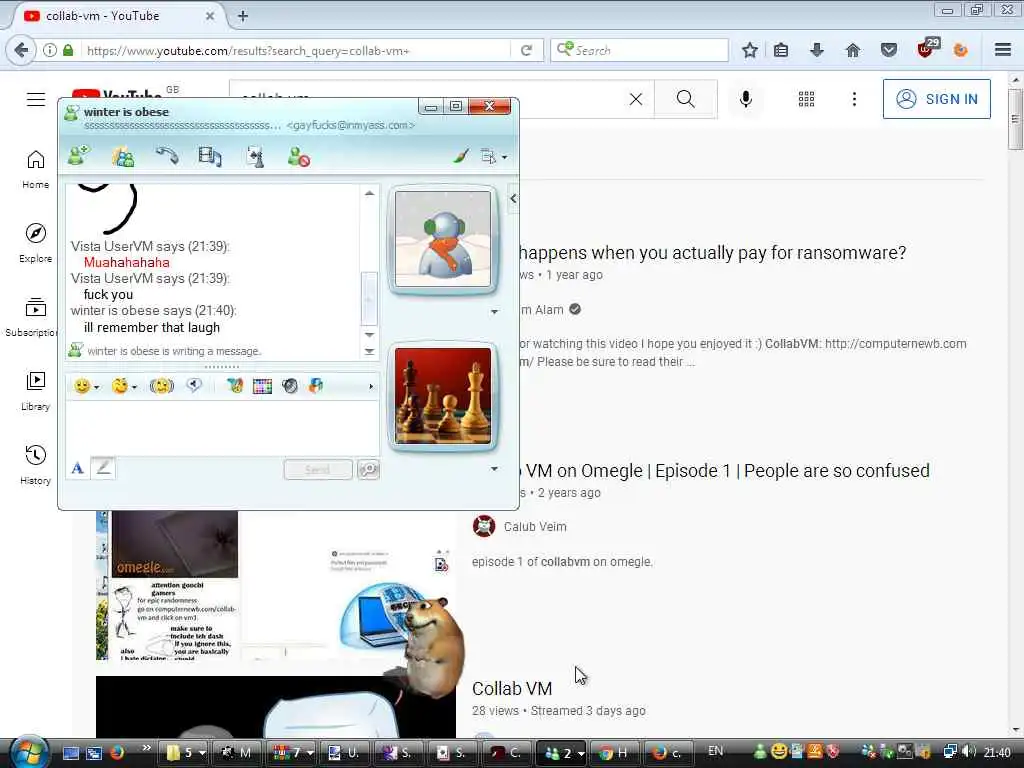Click the contact's snowman display picture

[x=443, y=239]
